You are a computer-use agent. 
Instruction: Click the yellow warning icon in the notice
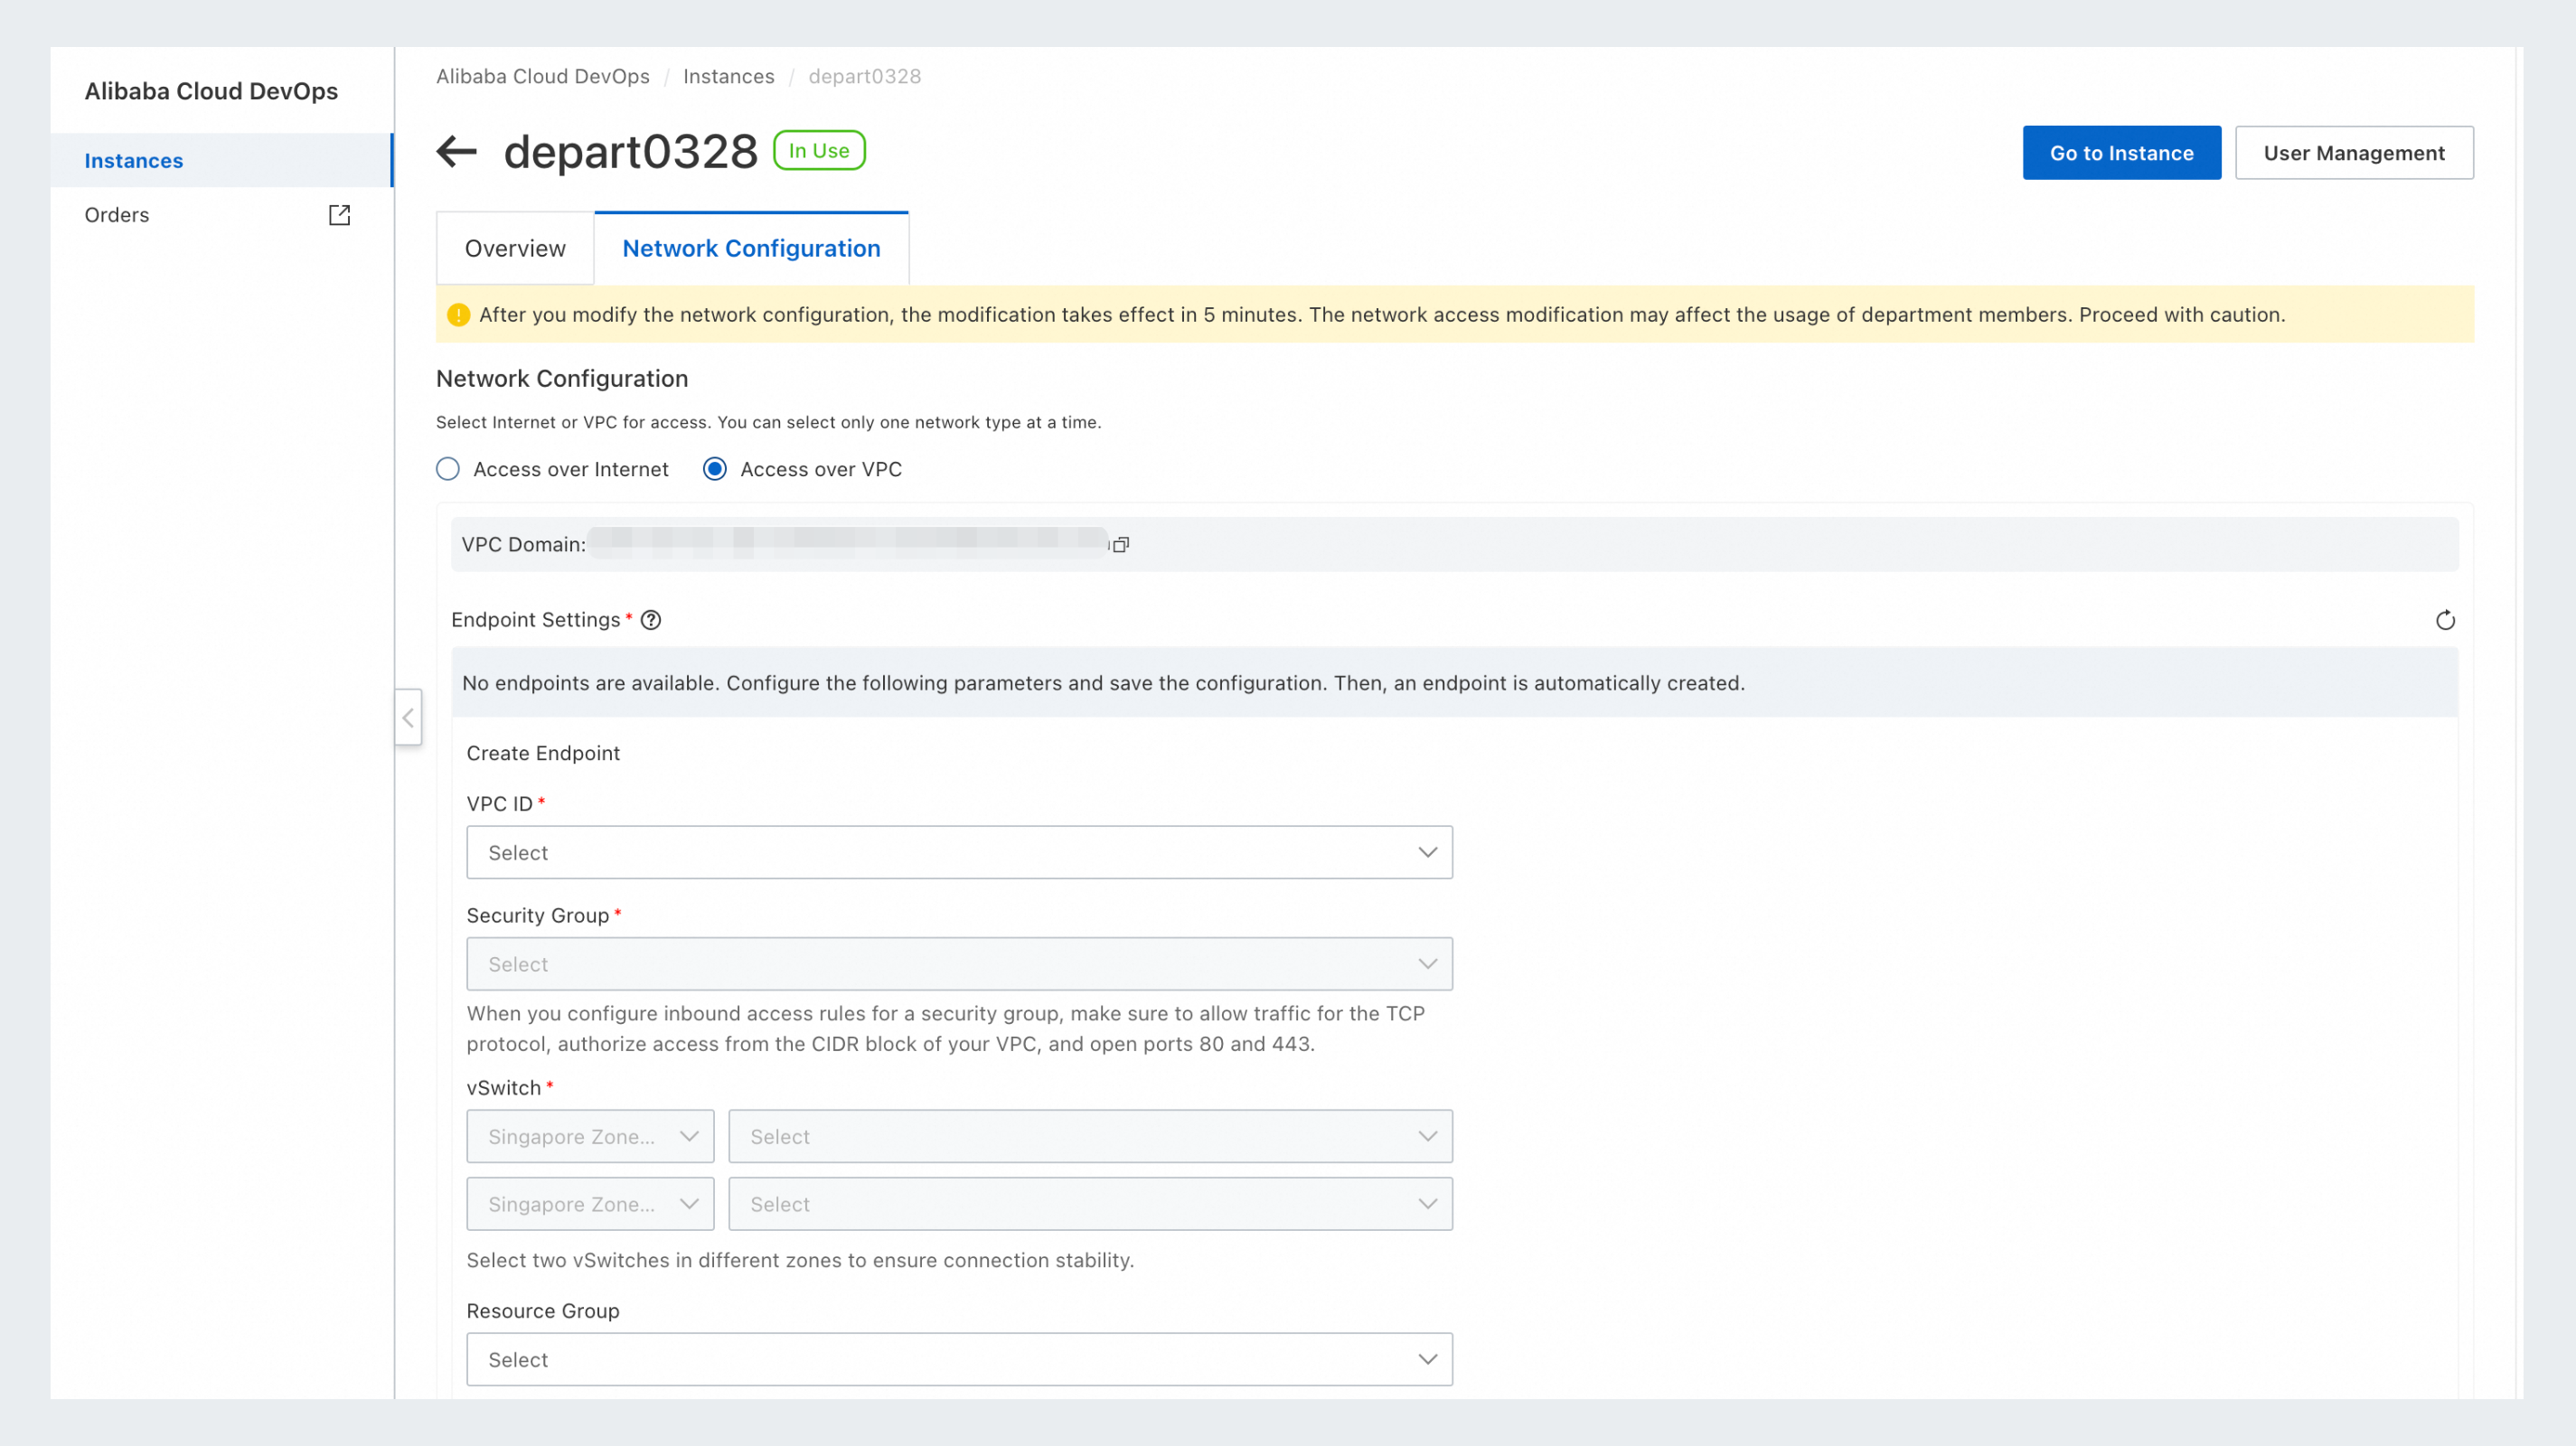click(459, 315)
